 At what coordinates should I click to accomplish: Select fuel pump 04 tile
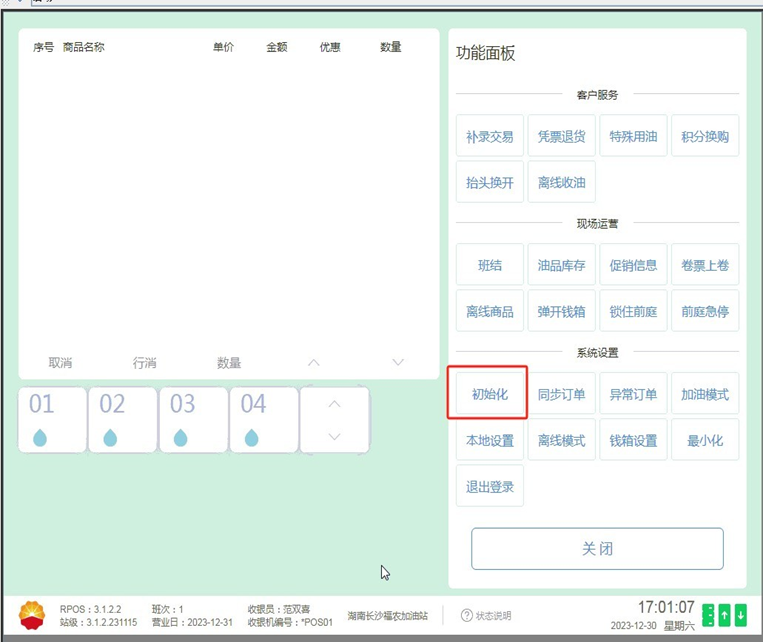(x=263, y=419)
